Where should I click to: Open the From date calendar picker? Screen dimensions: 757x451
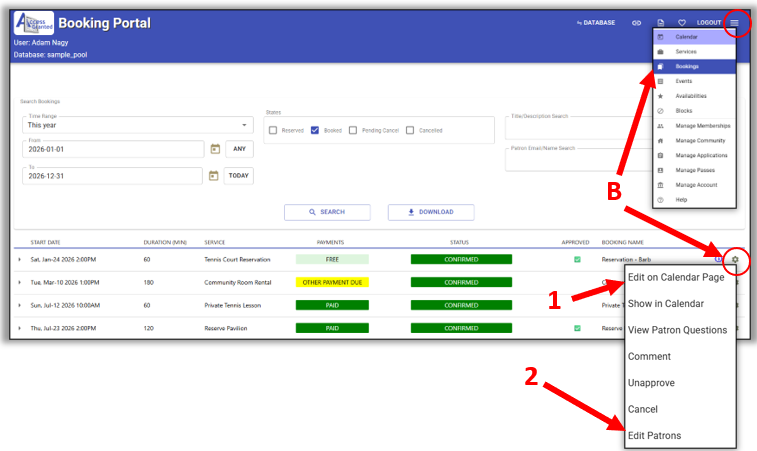[214, 149]
